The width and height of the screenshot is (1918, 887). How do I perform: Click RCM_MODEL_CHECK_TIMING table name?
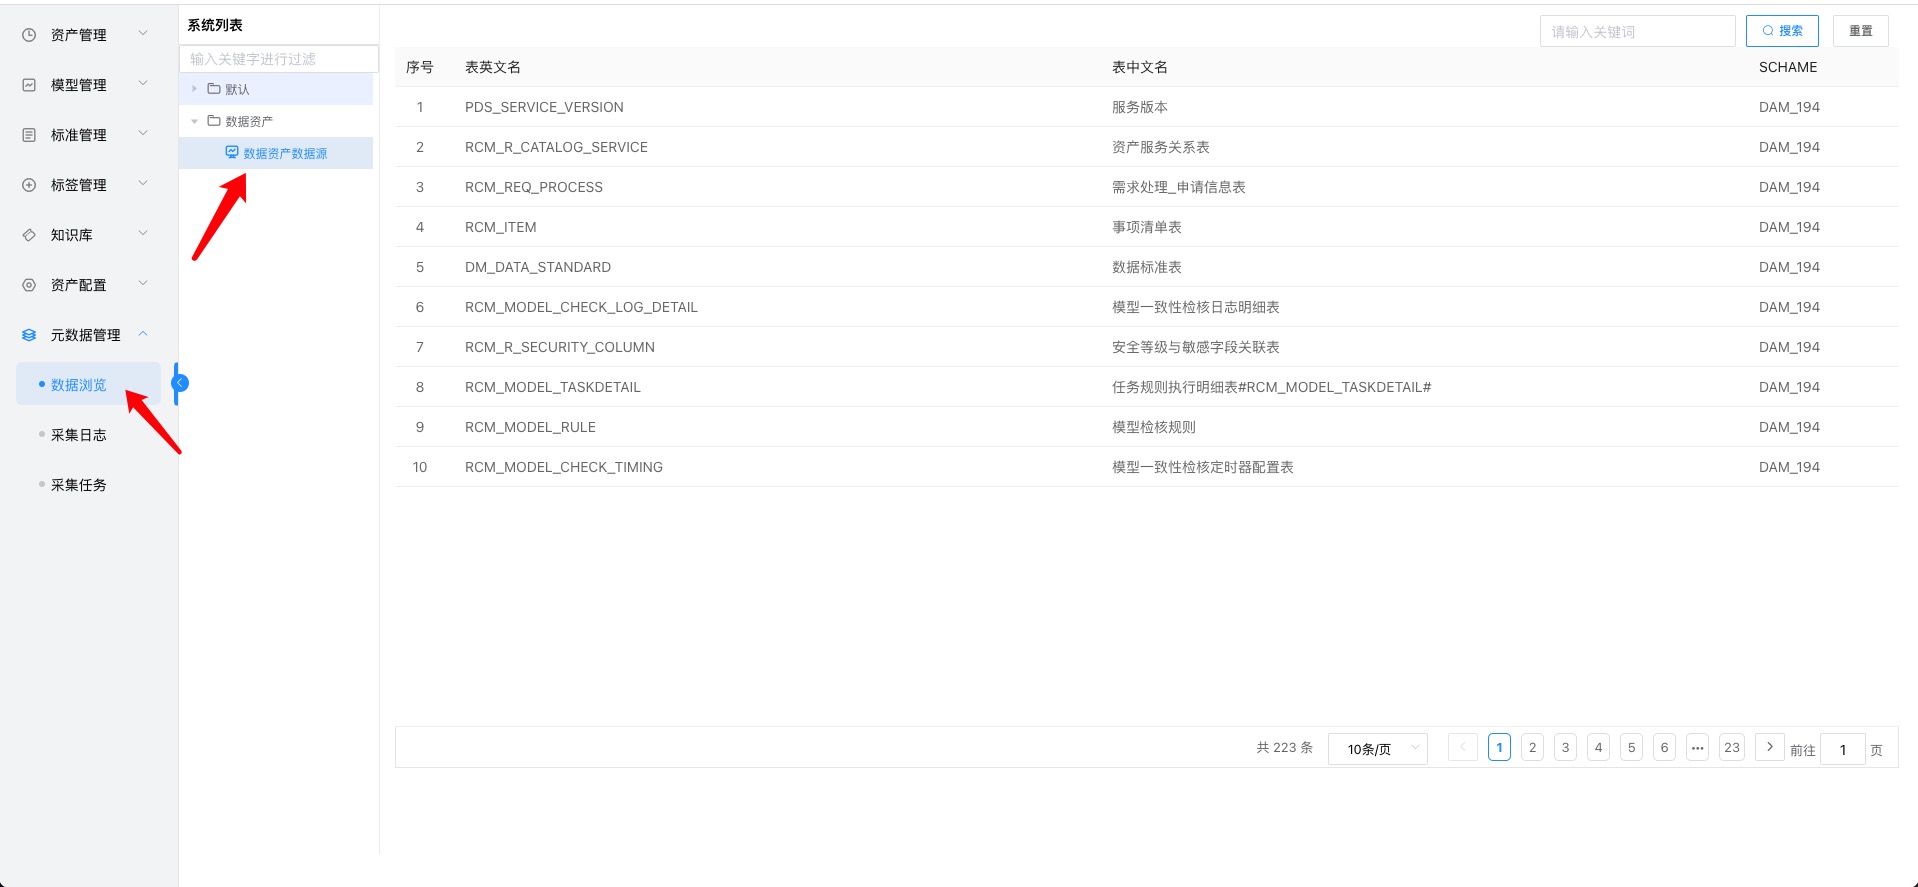[564, 467]
